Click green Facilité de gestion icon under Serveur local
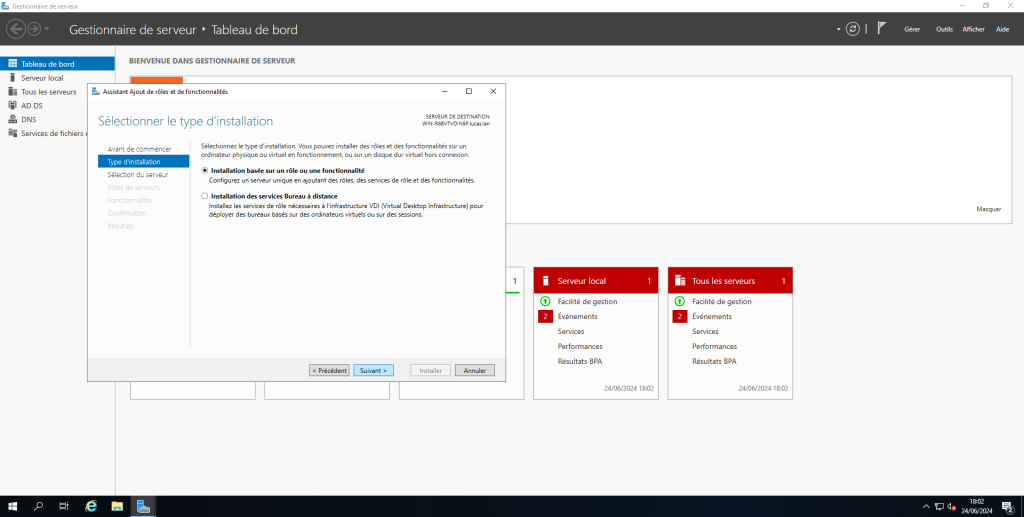This screenshot has width=1024, height=517. pyautogui.click(x=545, y=301)
